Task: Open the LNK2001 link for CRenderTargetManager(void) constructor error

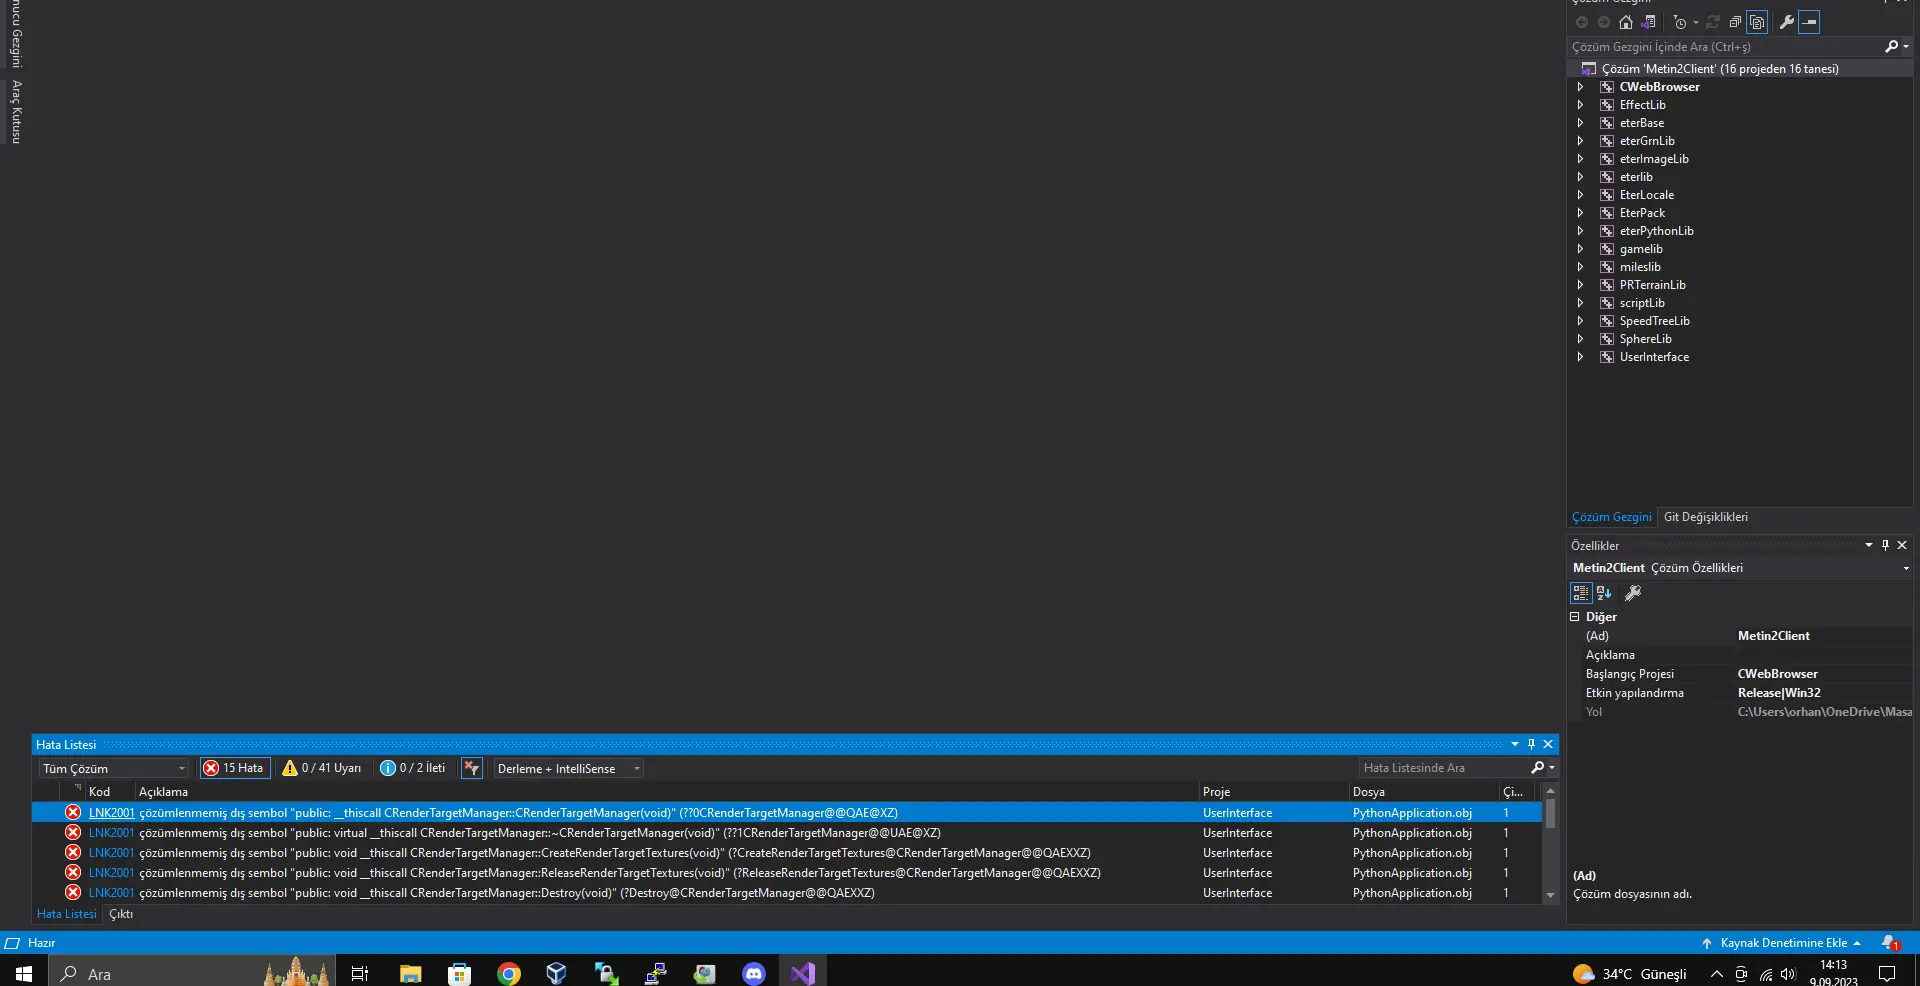Action: (111, 813)
